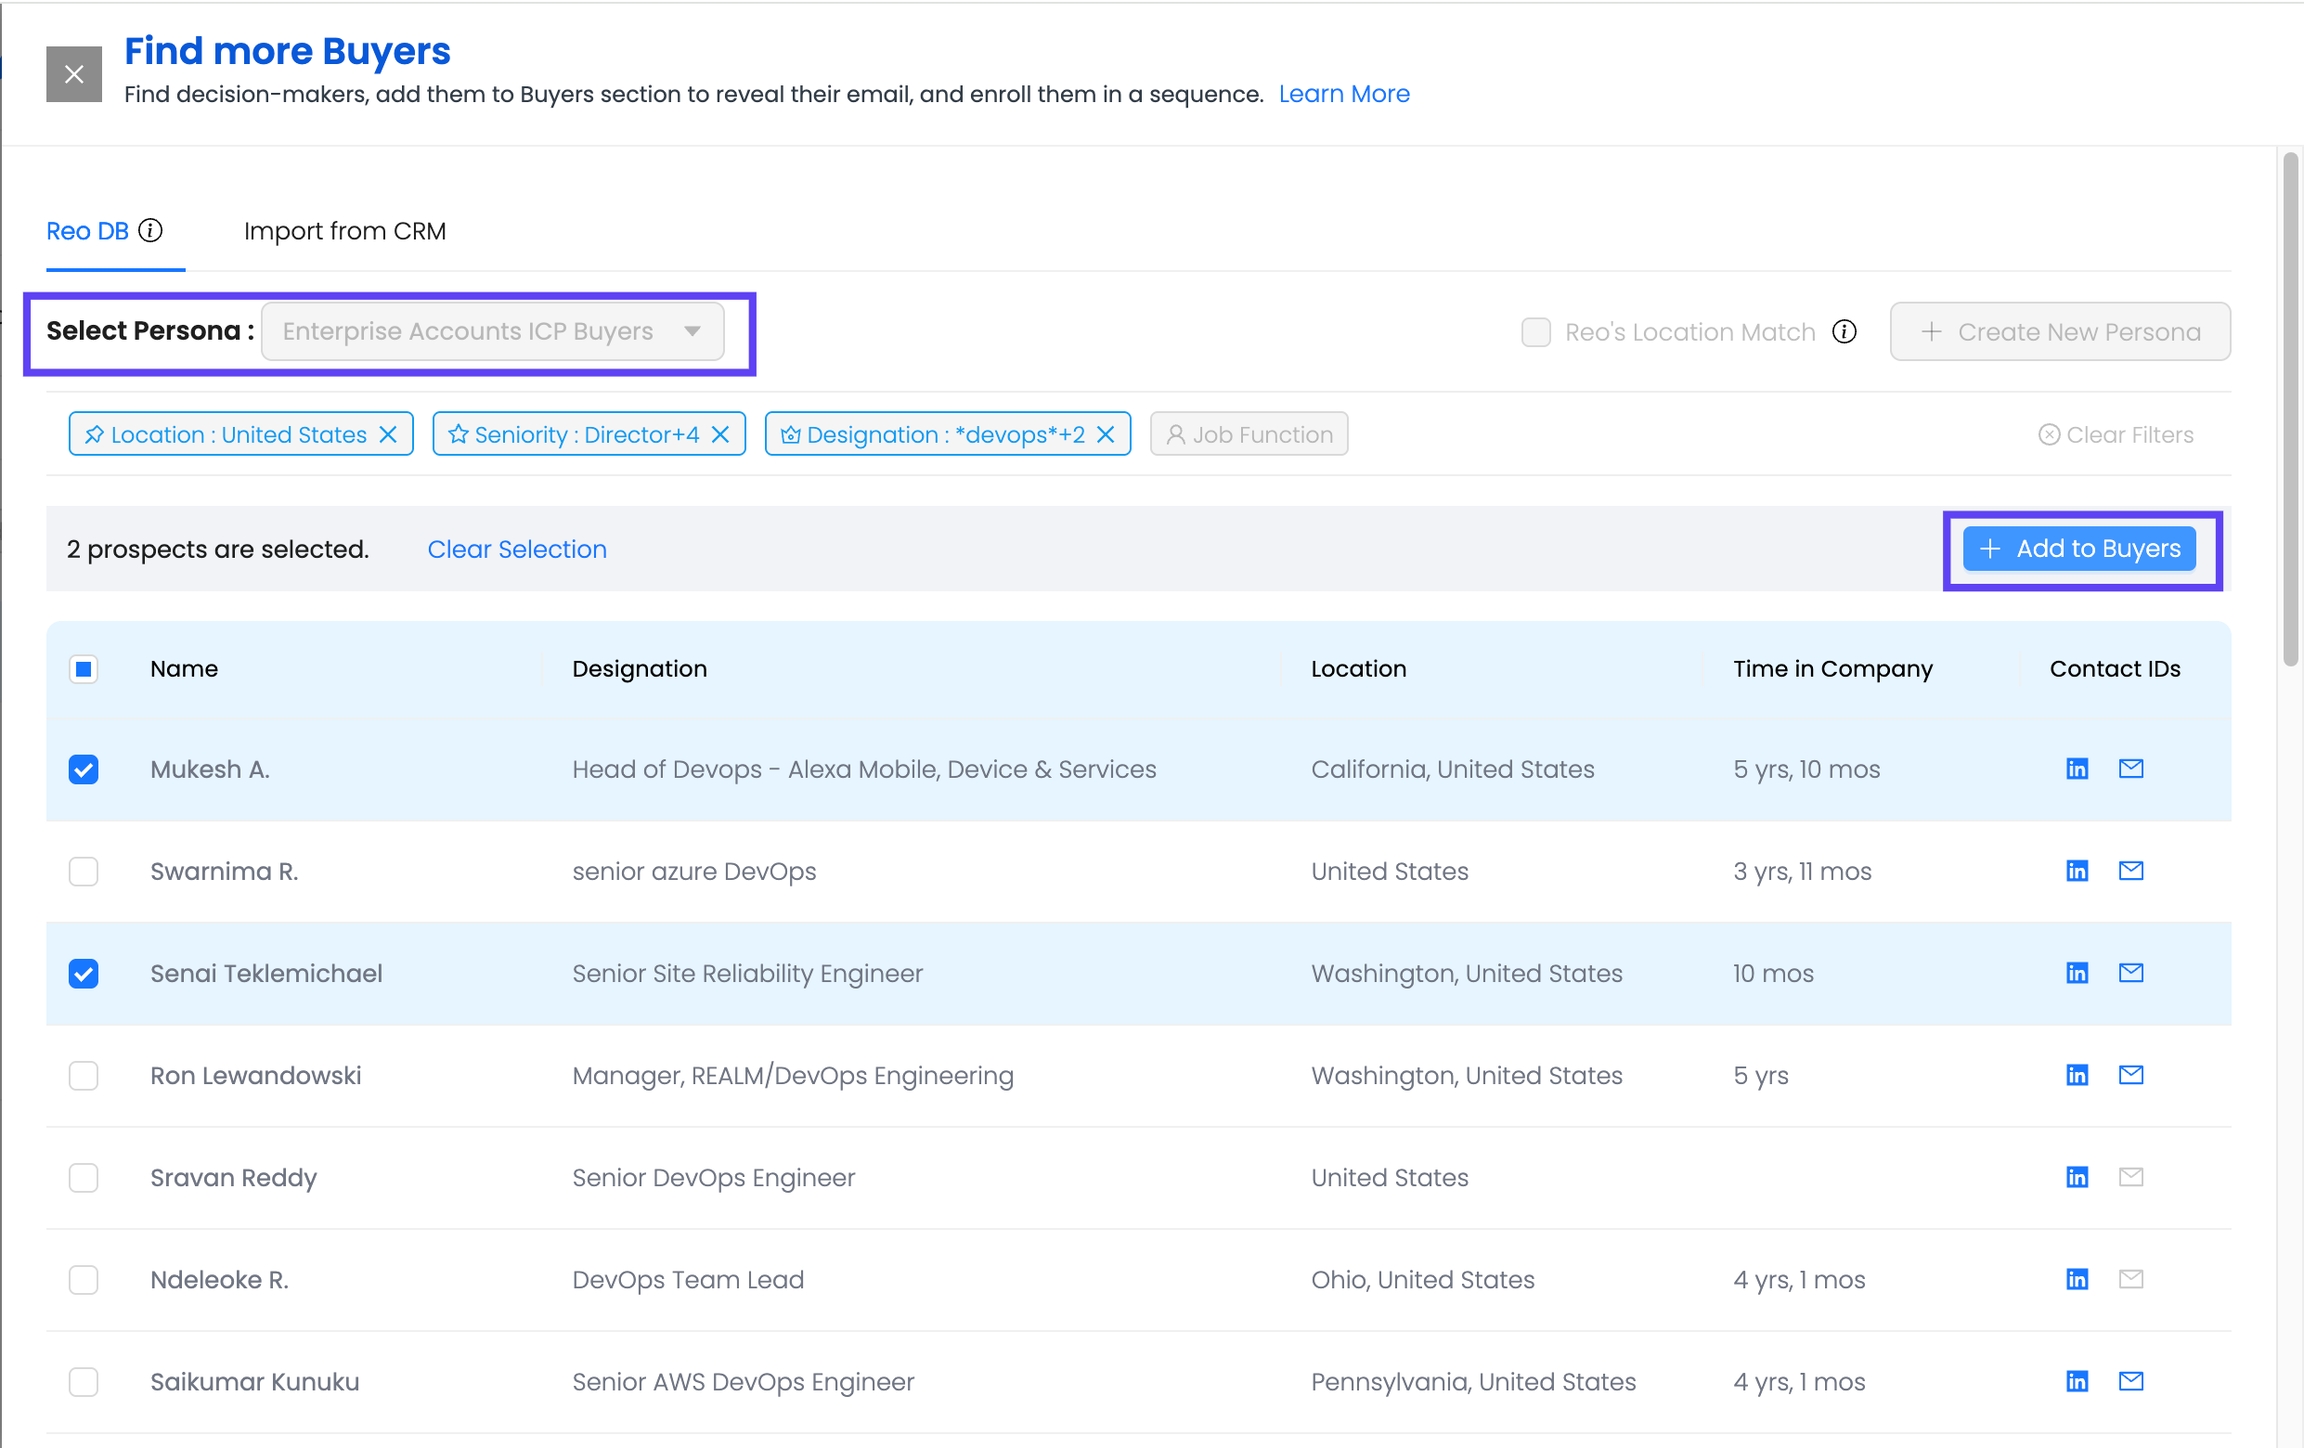Remove the Seniority Director+4 filter chip
Screen dimensions: 2304x1448
720,434
